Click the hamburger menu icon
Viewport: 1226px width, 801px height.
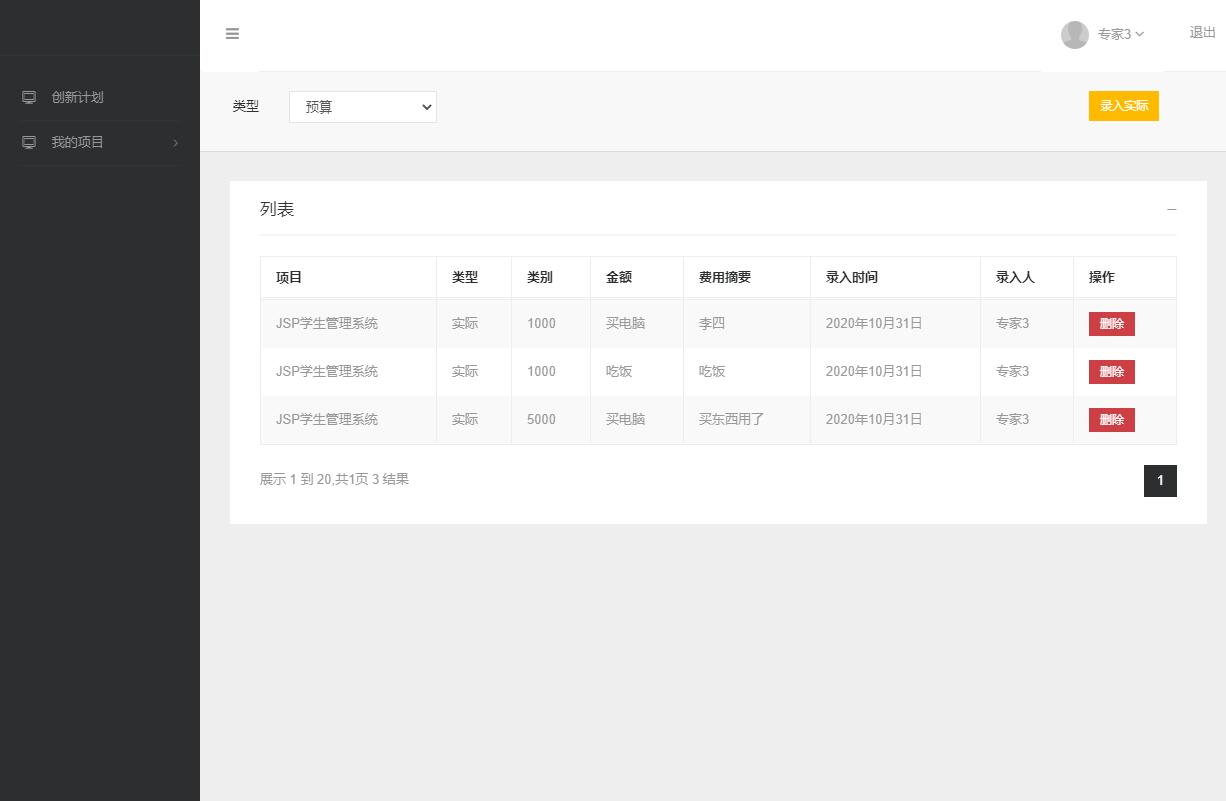click(x=232, y=33)
